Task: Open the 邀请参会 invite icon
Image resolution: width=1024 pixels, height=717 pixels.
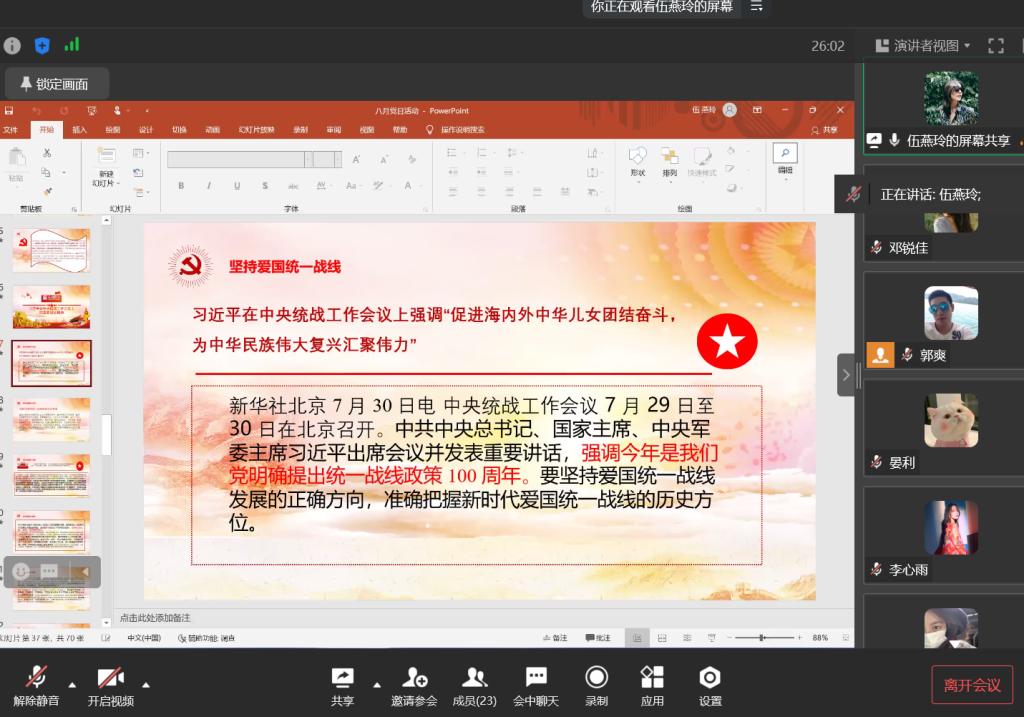Action: [x=414, y=685]
